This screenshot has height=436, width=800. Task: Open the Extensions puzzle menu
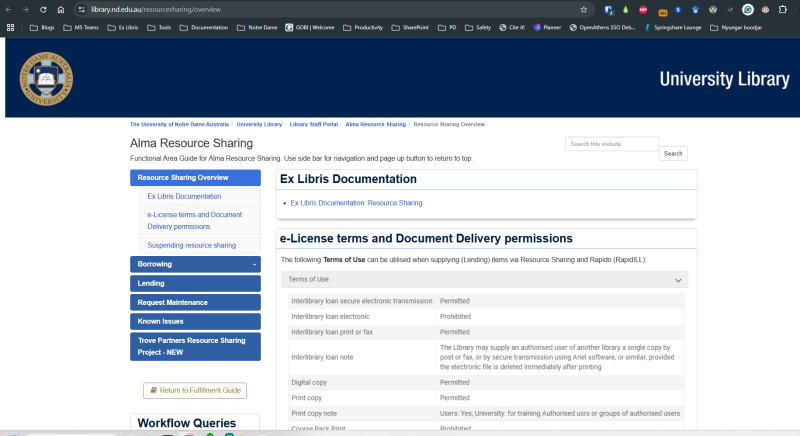click(x=783, y=10)
